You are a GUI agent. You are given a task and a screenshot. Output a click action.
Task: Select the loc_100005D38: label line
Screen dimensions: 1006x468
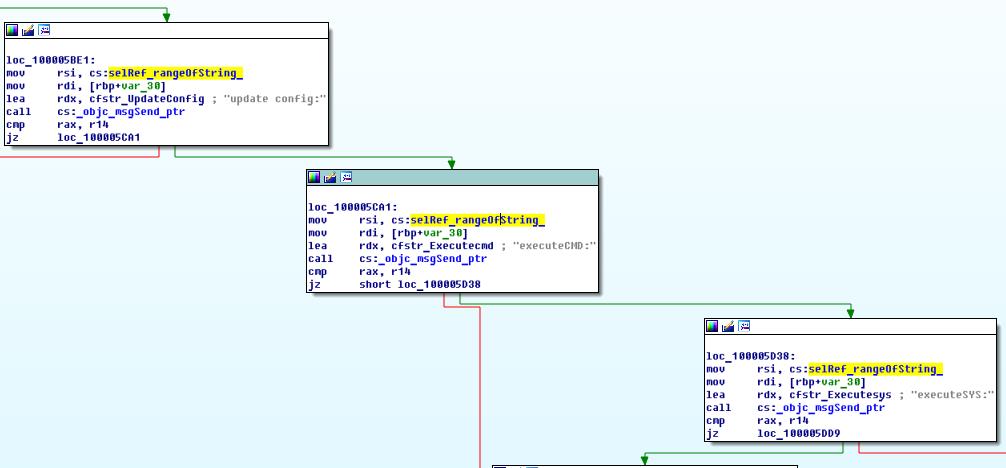(751, 356)
